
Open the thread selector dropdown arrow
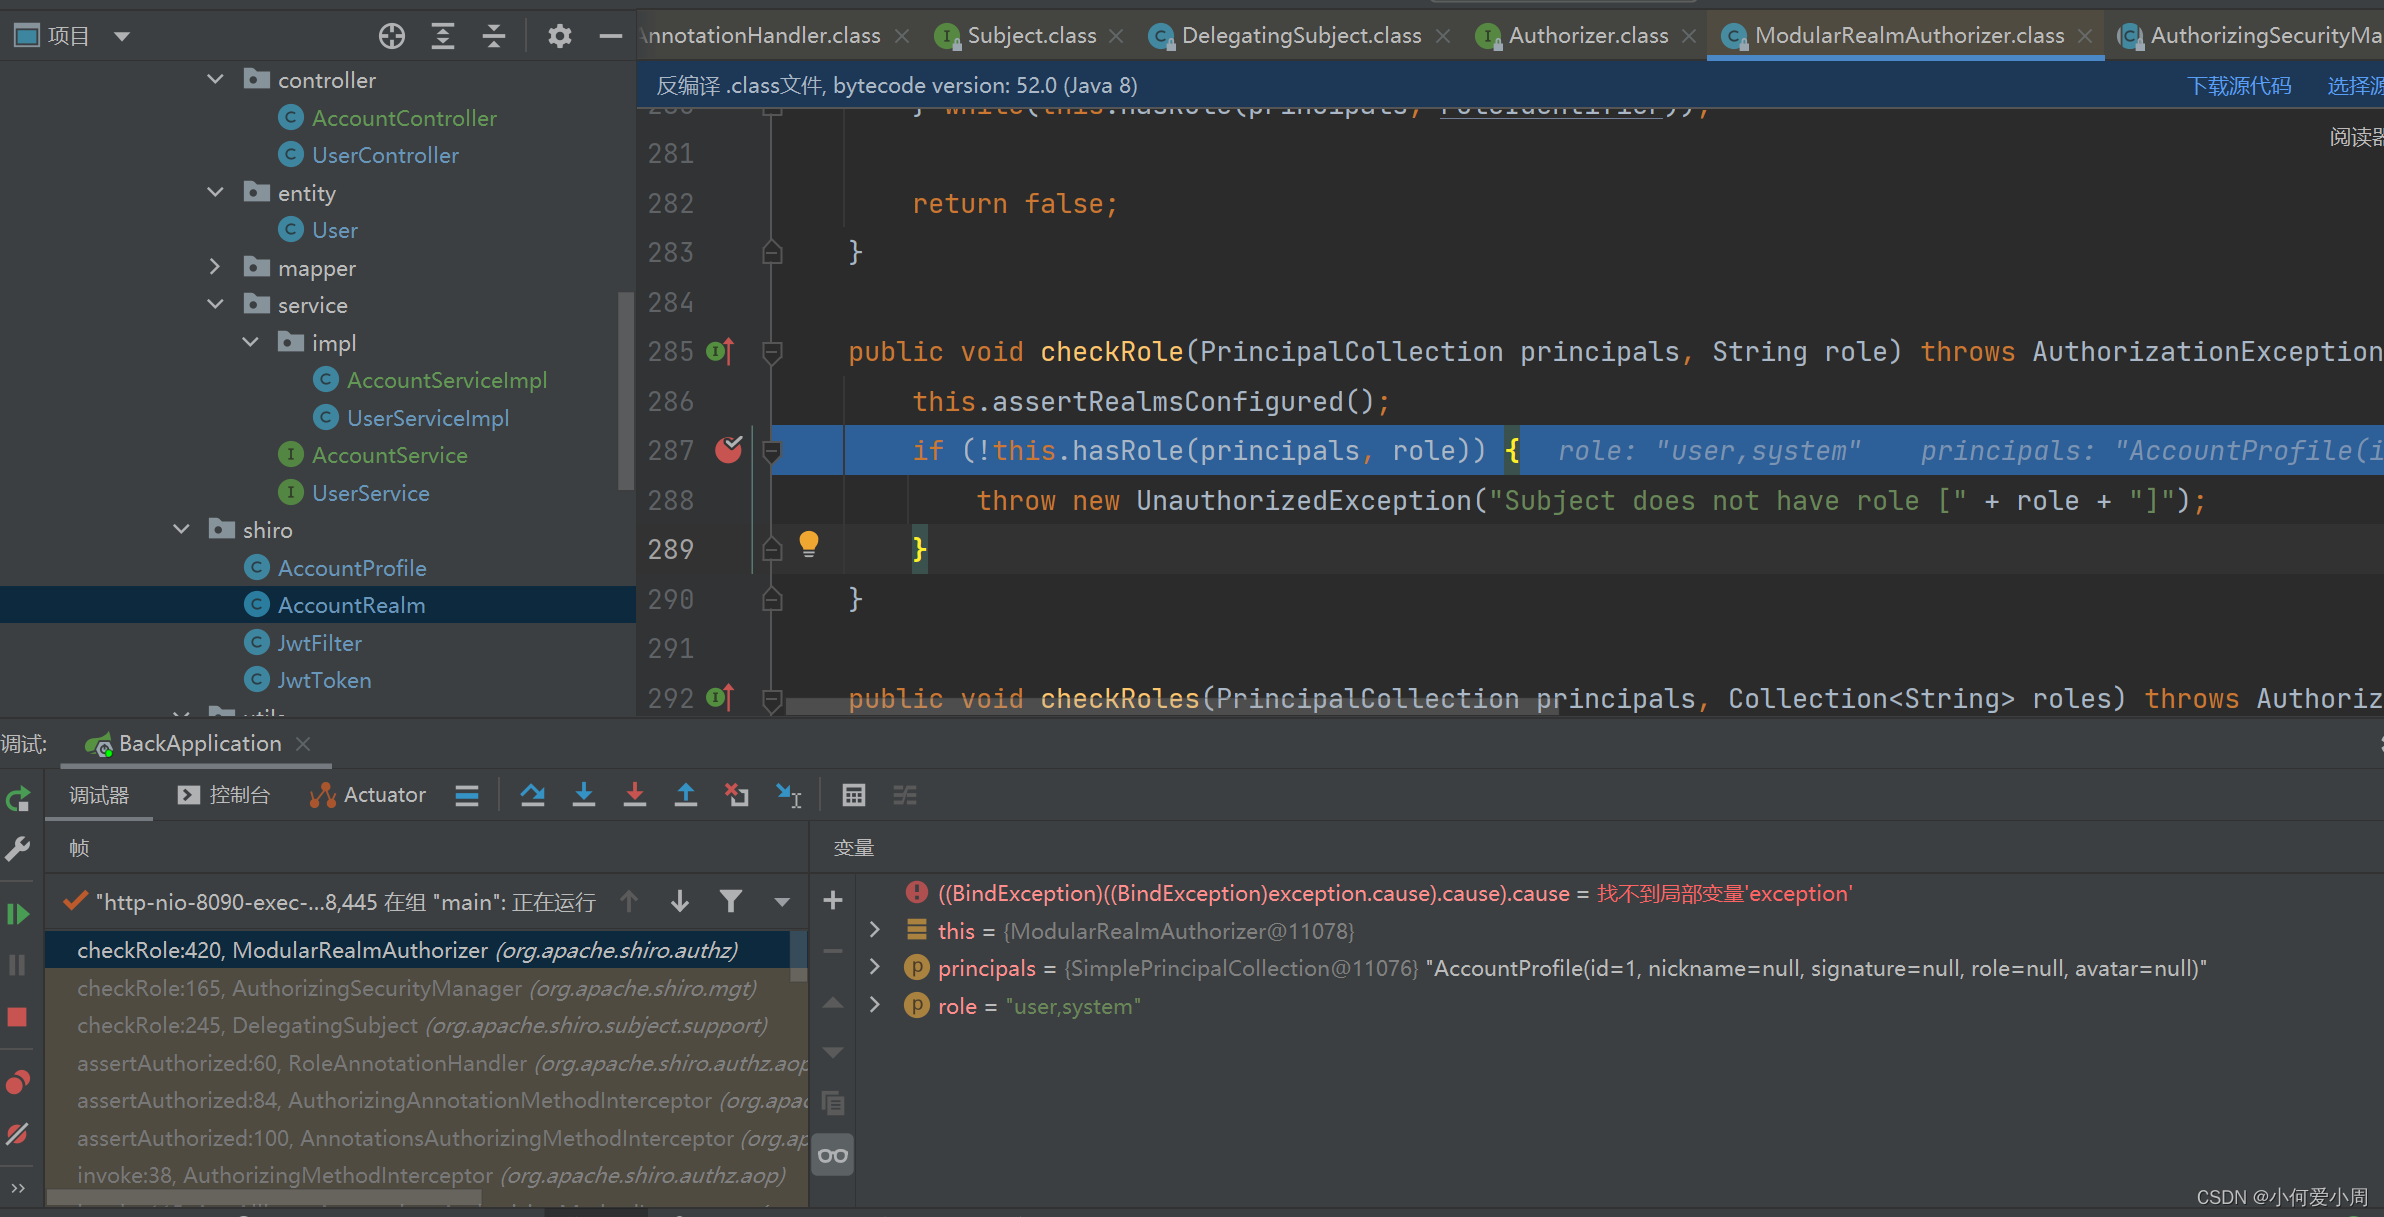[782, 902]
